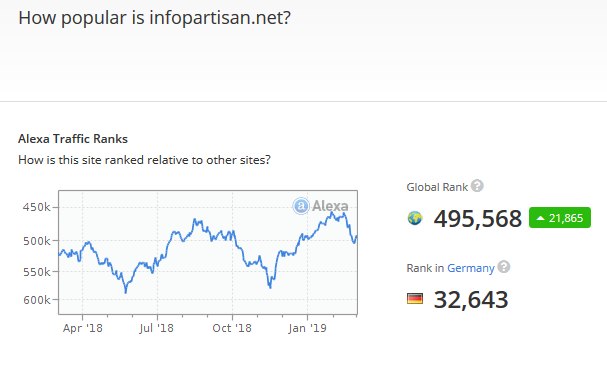Click the Global Rank help question-mark icon
The width and height of the screenshot is (607, 387).
tap(477, 186)
